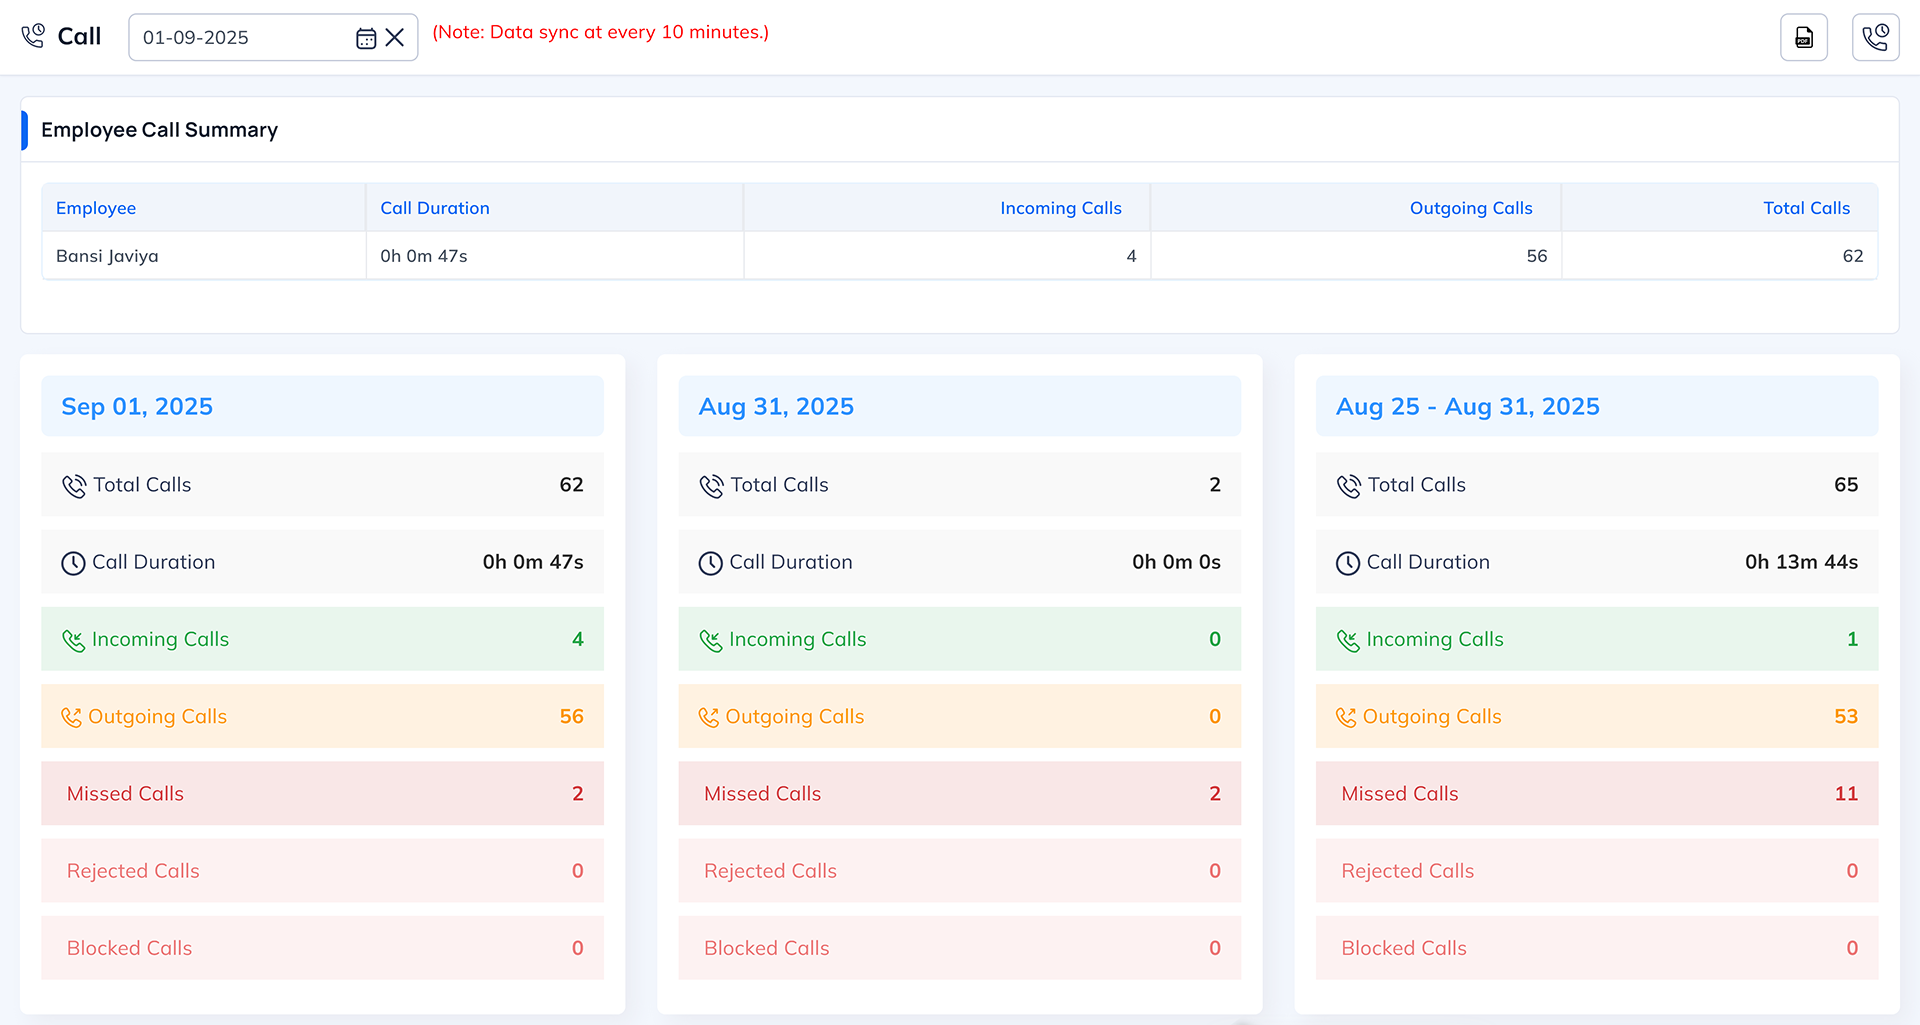
Task: Focus the date input showing 01-09-2025
Action: pyautogui.click(x=240, y=38)
